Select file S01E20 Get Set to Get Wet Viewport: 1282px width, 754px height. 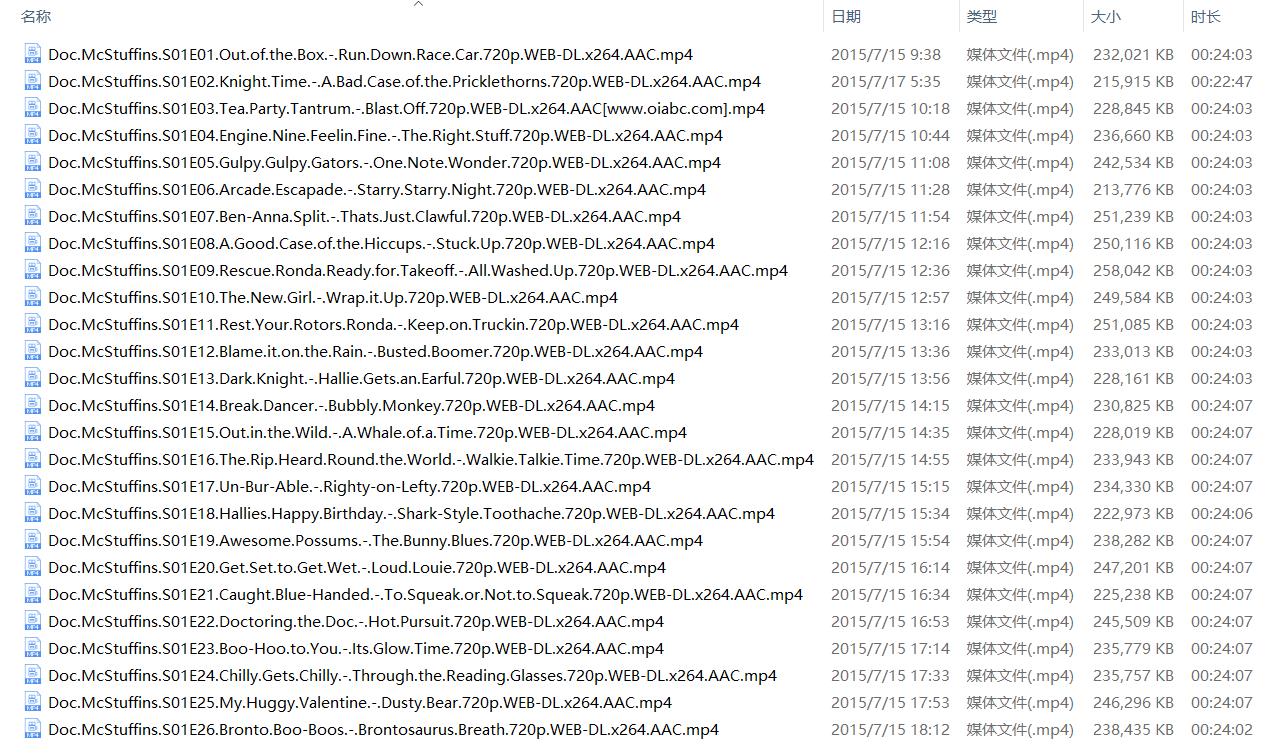(356, 567)
